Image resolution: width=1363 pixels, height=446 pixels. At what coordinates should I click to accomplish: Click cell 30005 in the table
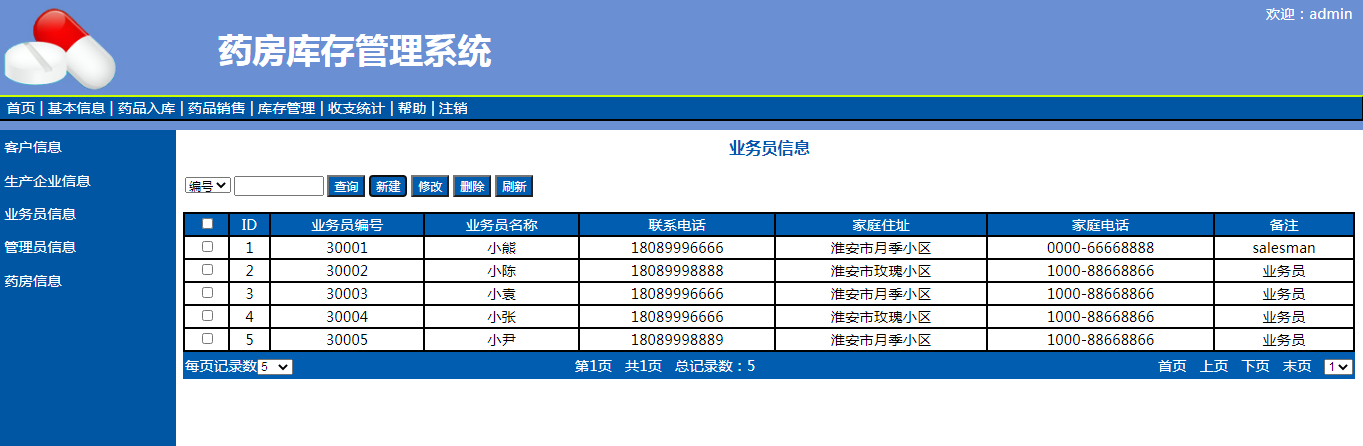point(347,339)
